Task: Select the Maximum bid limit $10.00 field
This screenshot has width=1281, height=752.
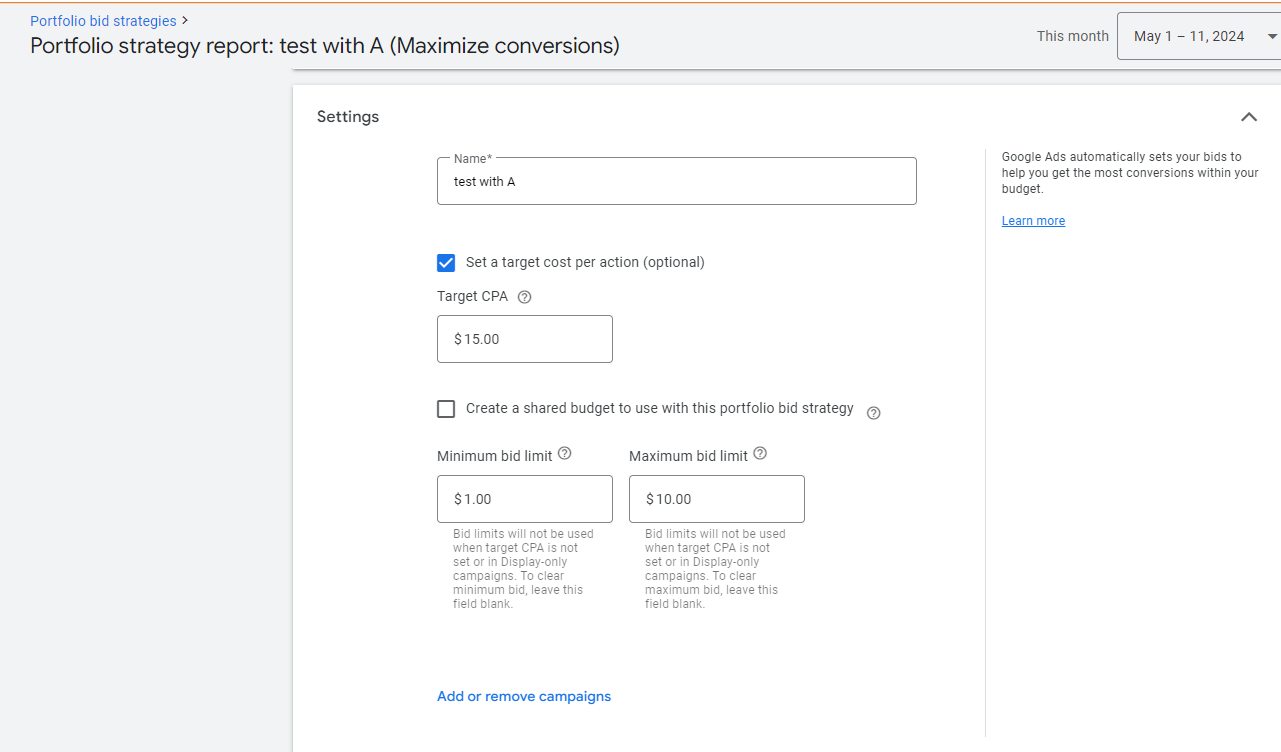Action: click(x=716, y=499)
